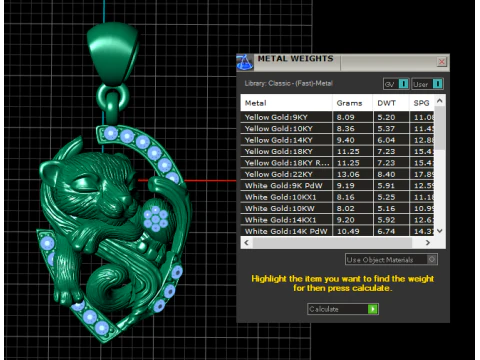Click the Metal Weights flask icon
This screenshot has width=480, height=360.
(x=245, y=62)
